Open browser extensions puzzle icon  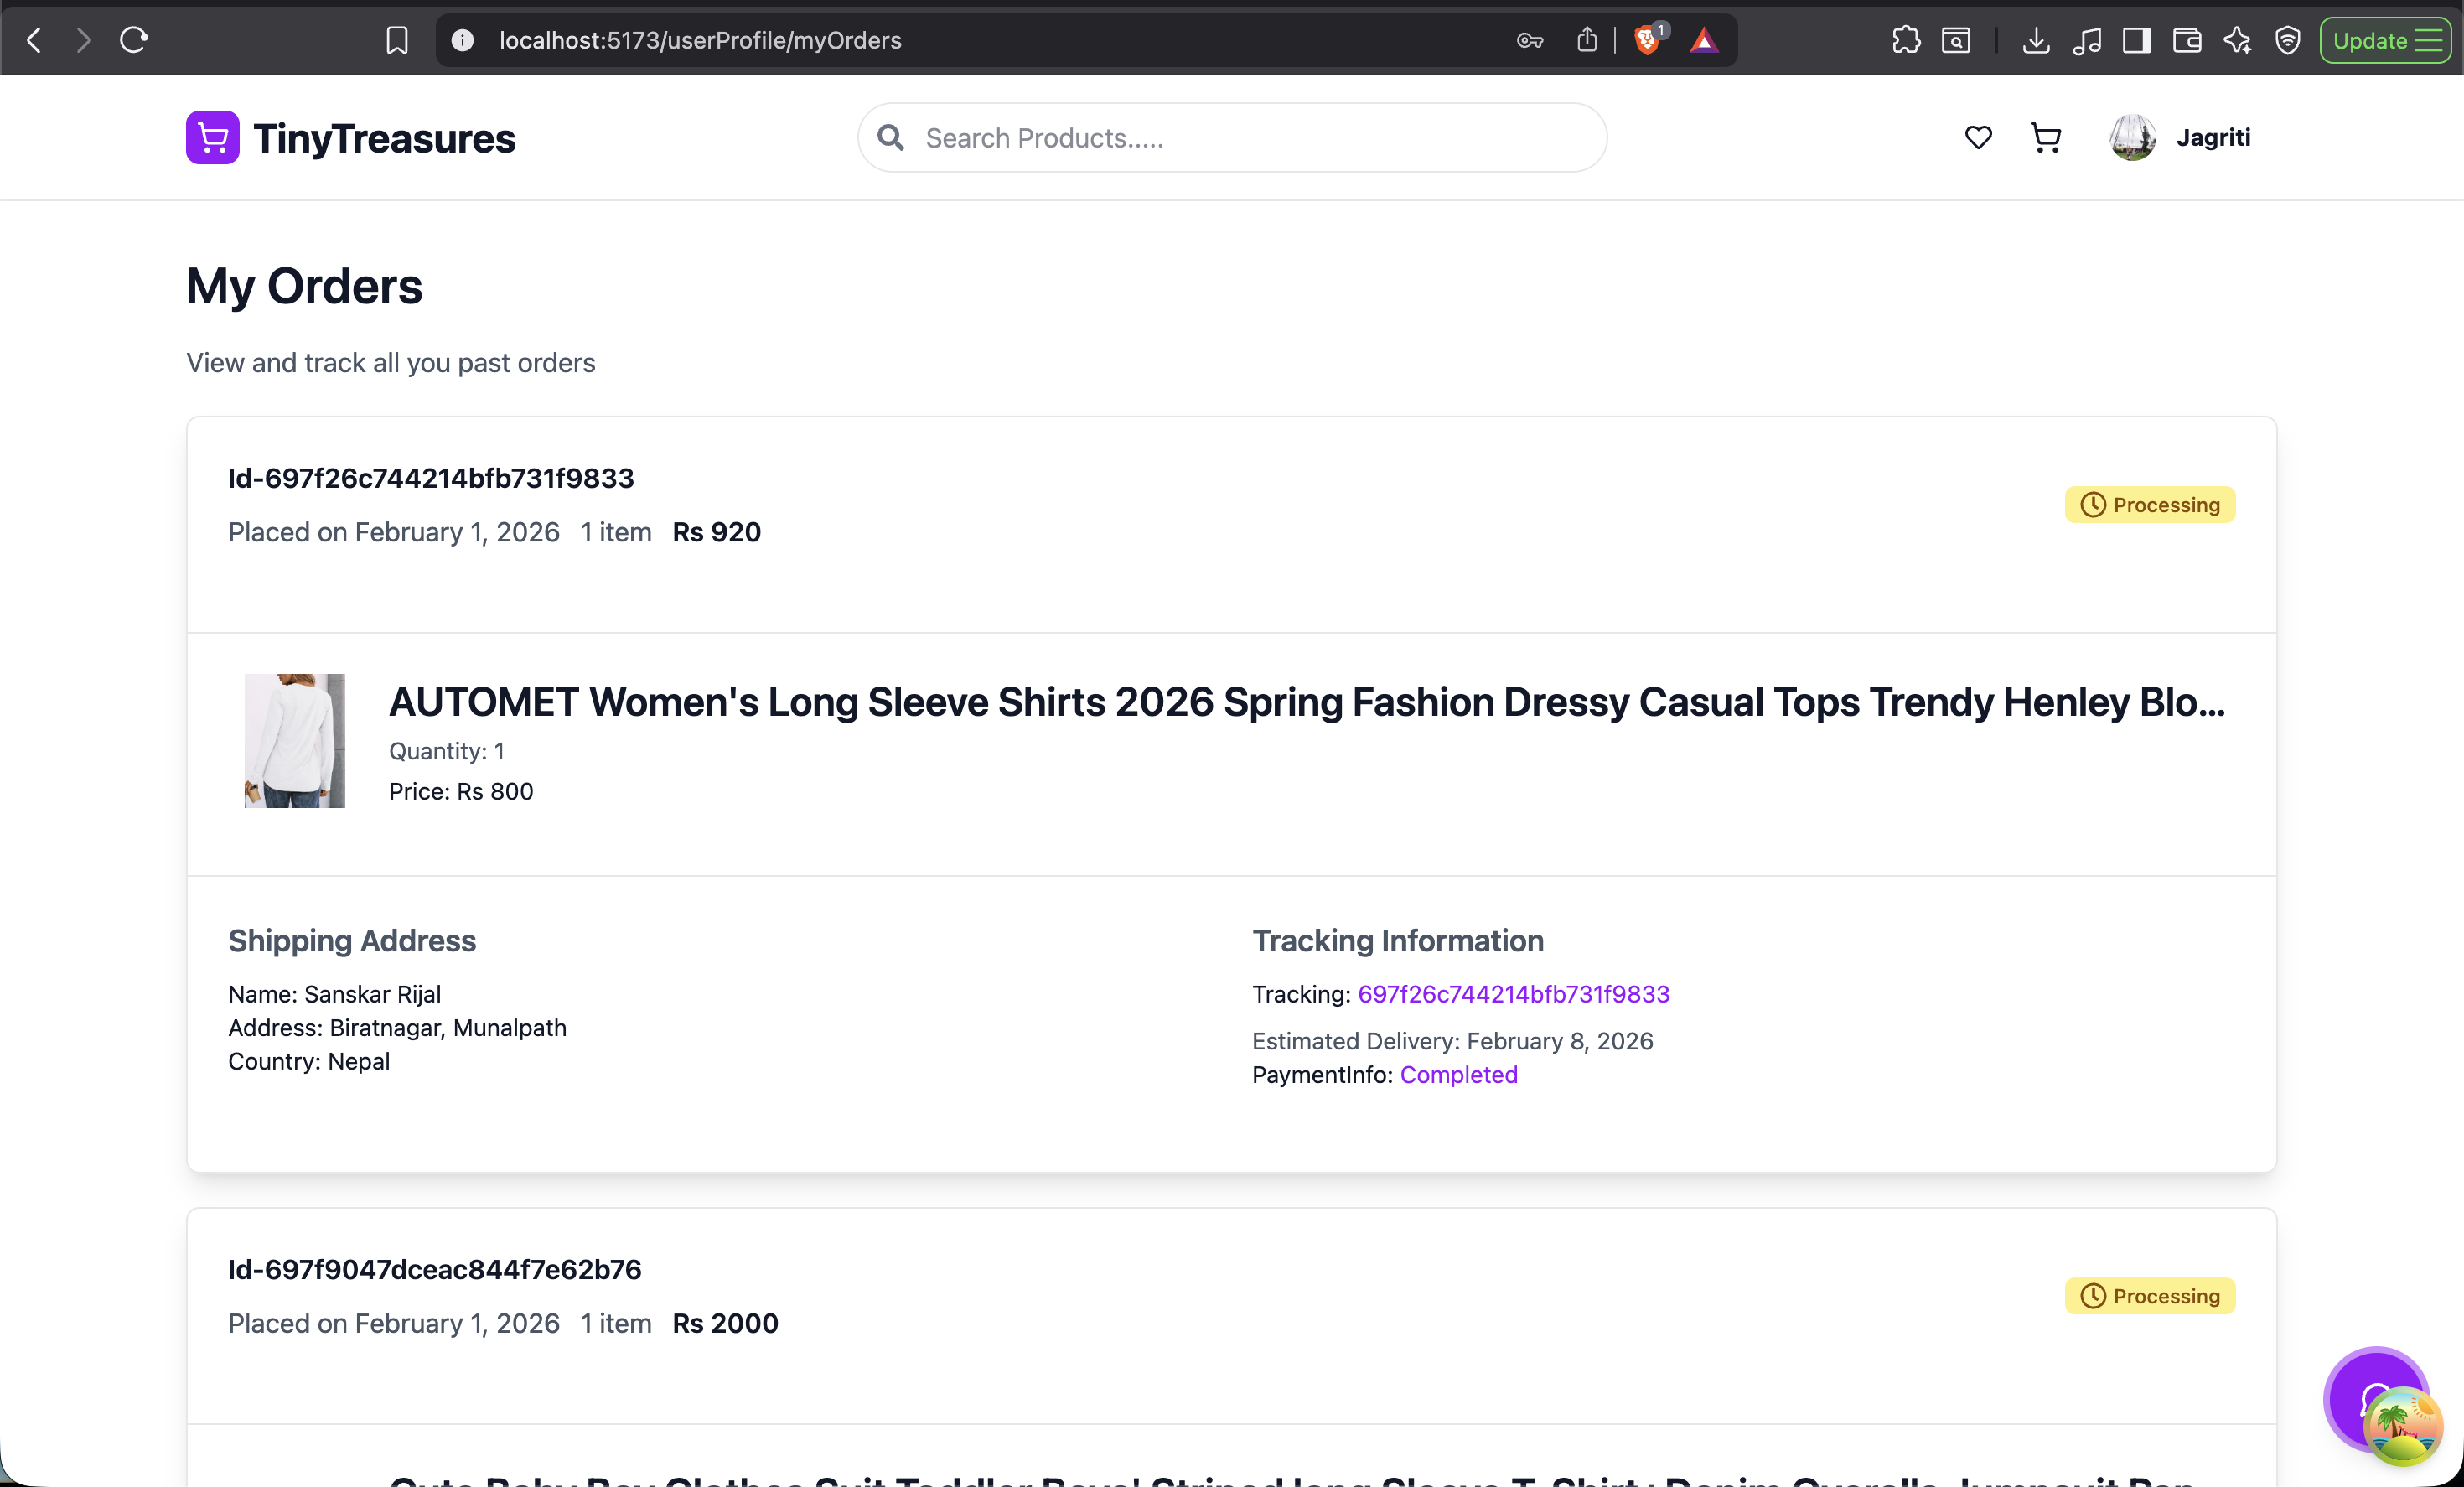1906,40
